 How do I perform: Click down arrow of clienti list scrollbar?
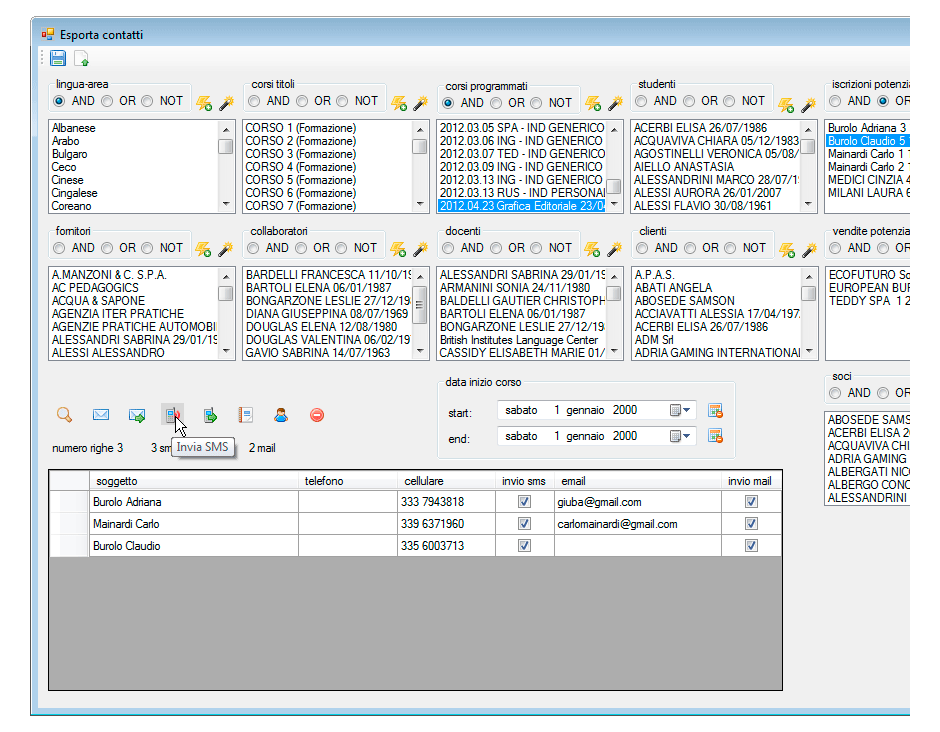(809, 351)
